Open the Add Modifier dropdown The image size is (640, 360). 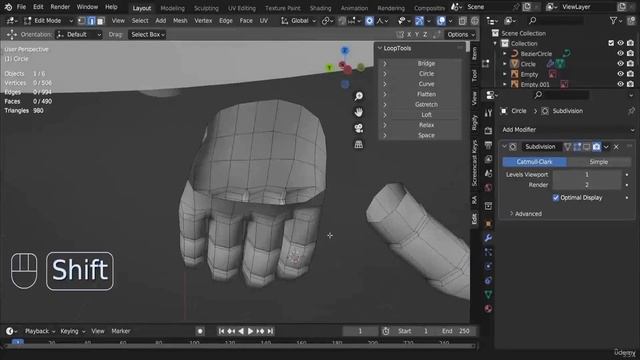(567, 130)
